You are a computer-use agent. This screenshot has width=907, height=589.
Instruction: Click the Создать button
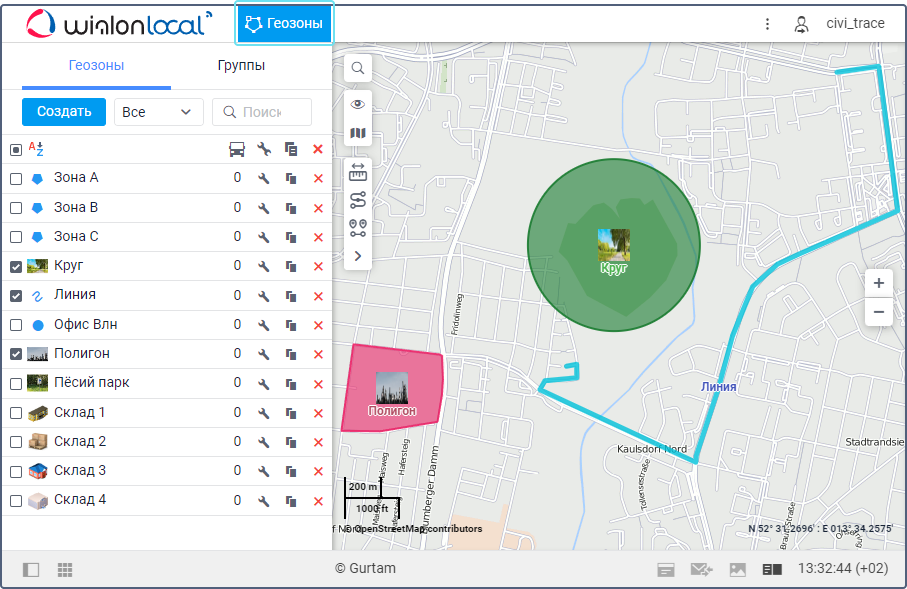(x=64, y=112)
